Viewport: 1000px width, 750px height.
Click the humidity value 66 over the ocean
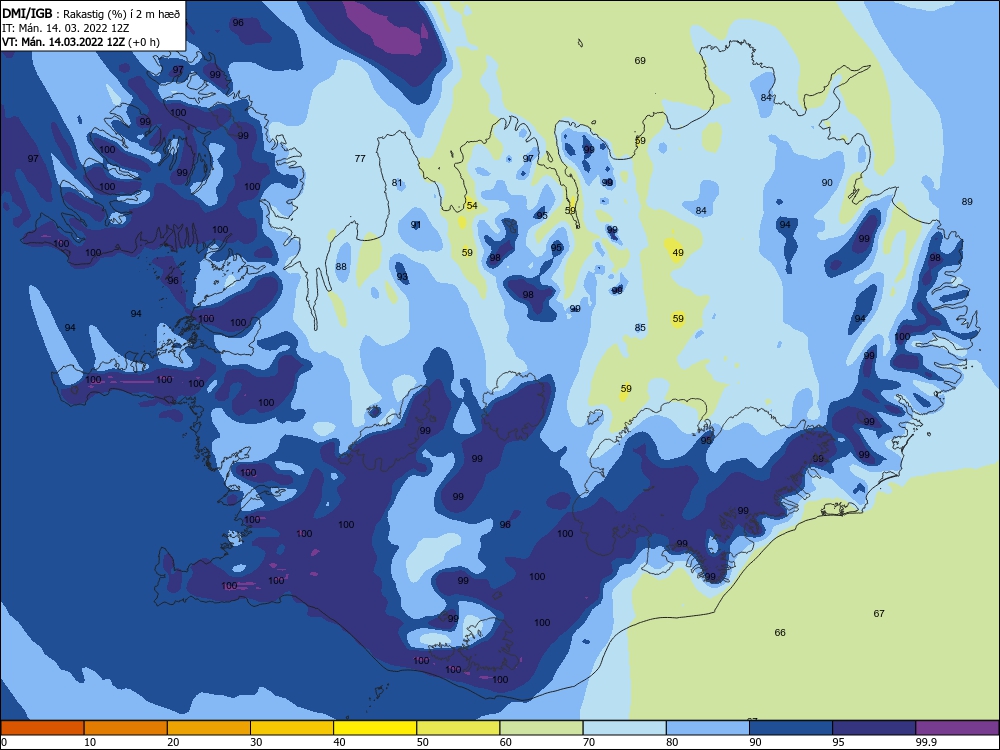780,633
